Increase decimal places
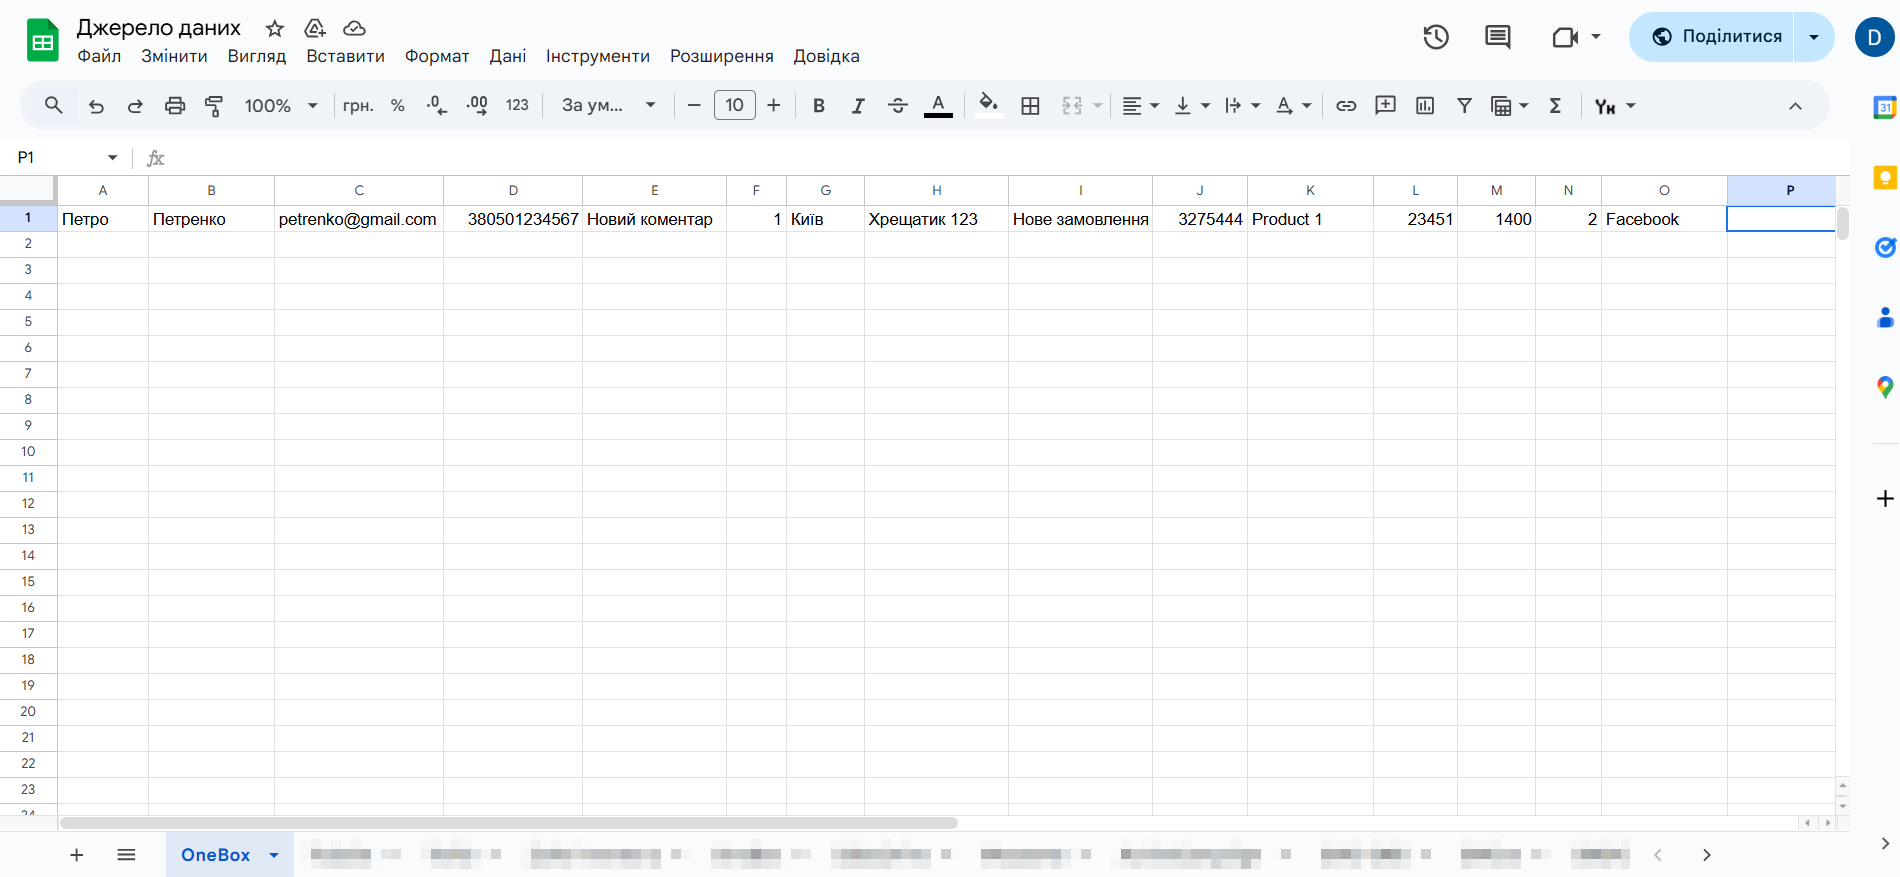1900x877 pixels. pyautogui.click(x=477, y=105)
